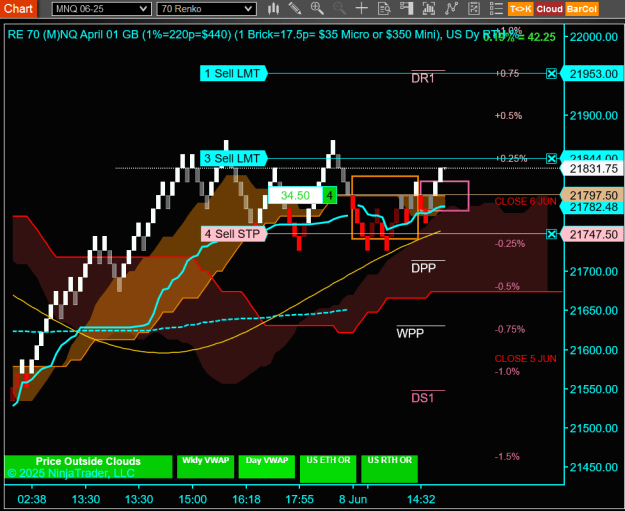625x511 pixels.
Task: Click the framed bars chart icon
Action: point(428,9)
